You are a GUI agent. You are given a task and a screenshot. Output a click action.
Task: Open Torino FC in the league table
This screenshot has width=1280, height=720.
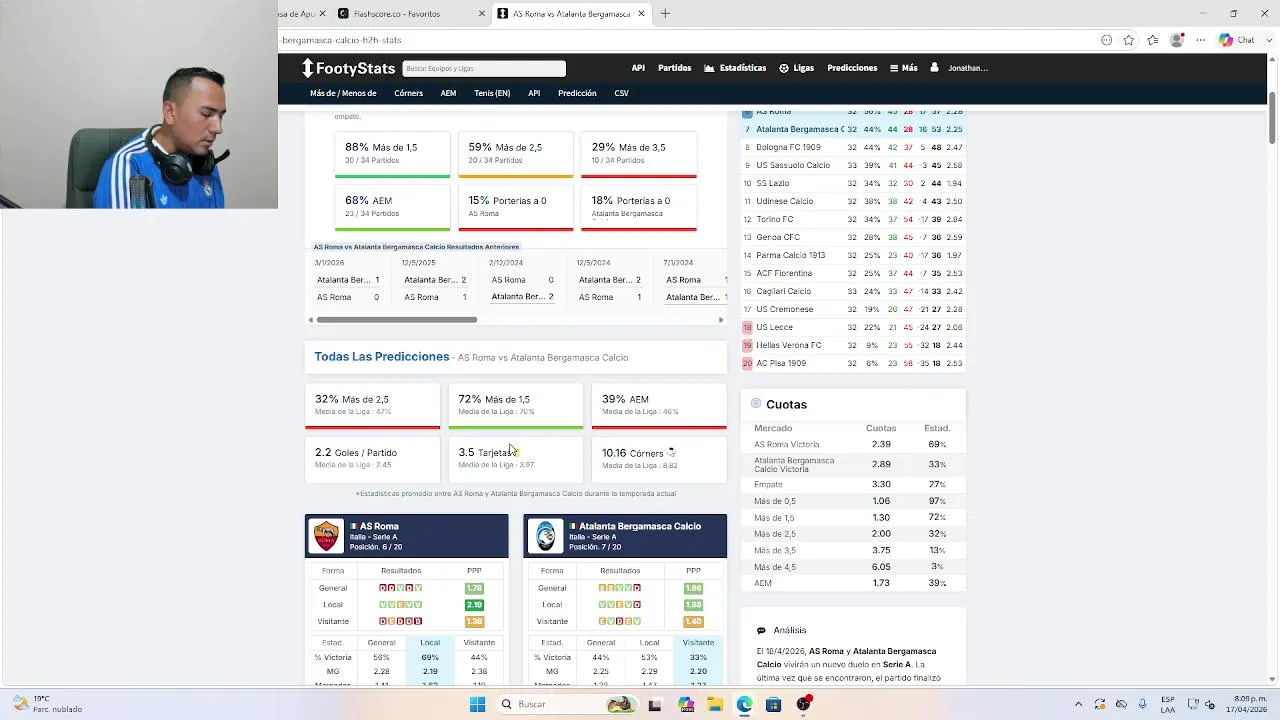775,219
